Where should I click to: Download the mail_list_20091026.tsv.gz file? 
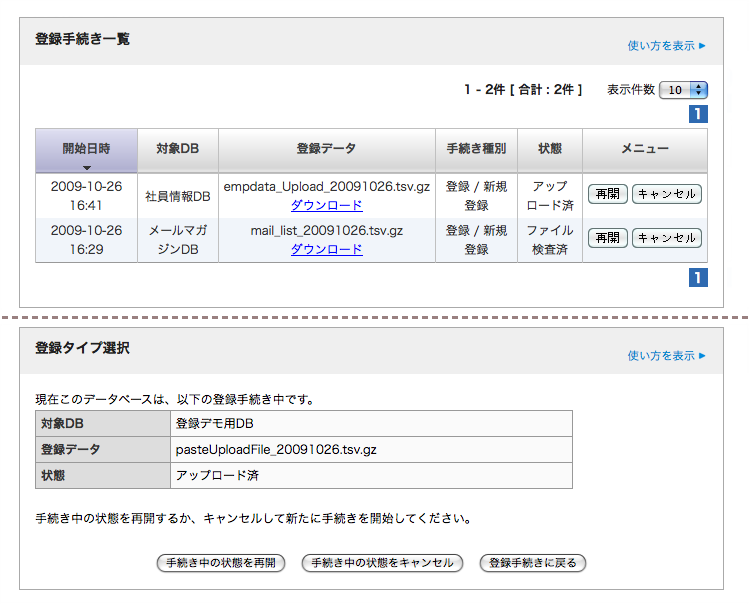point(327,249)
